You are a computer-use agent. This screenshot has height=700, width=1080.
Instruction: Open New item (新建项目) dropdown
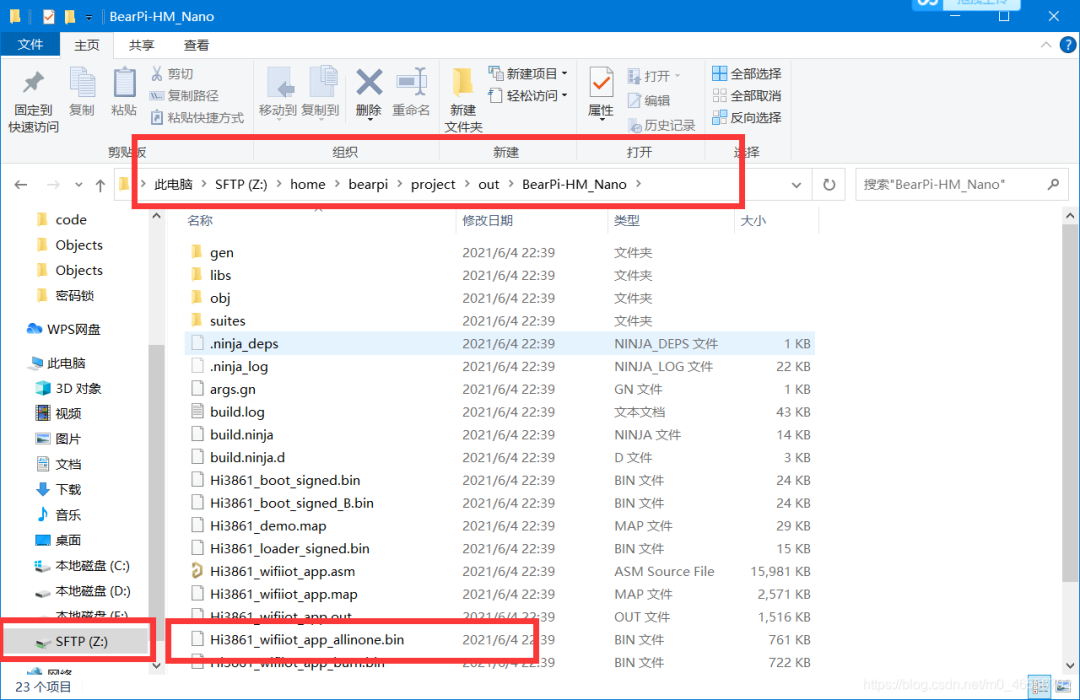[x=528, y=74]
